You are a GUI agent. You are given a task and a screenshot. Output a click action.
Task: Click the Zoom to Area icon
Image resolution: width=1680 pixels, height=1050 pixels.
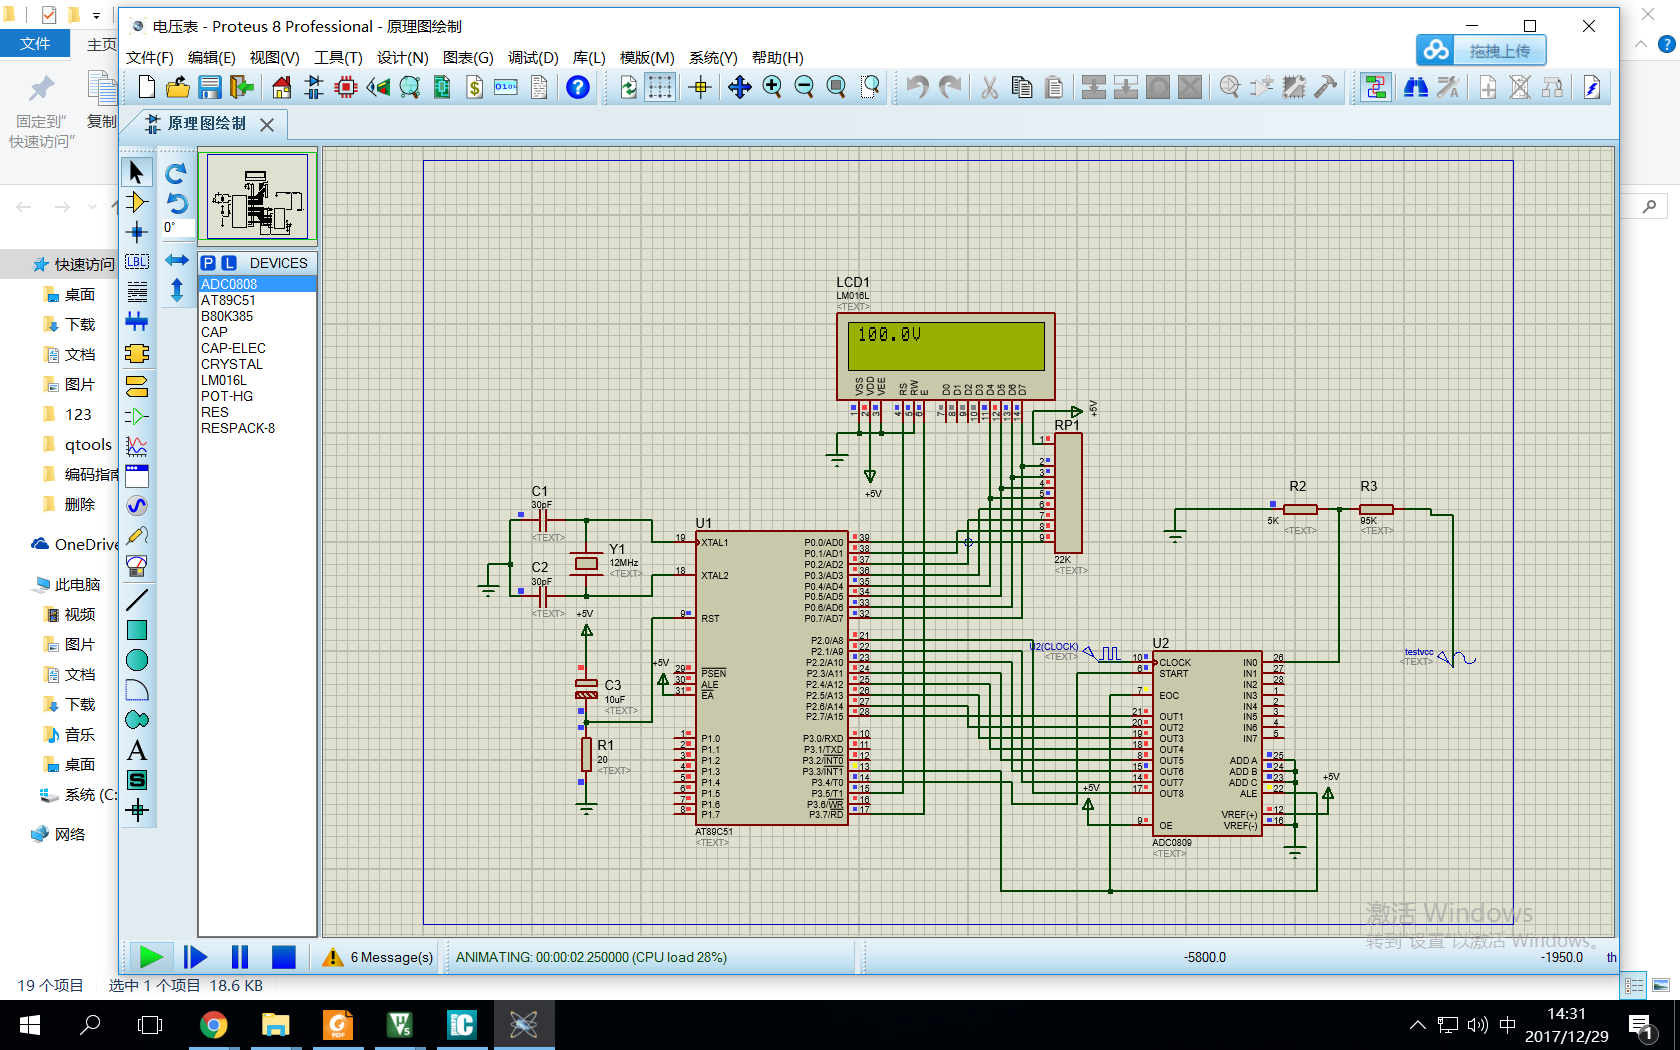tap(870, 88)
